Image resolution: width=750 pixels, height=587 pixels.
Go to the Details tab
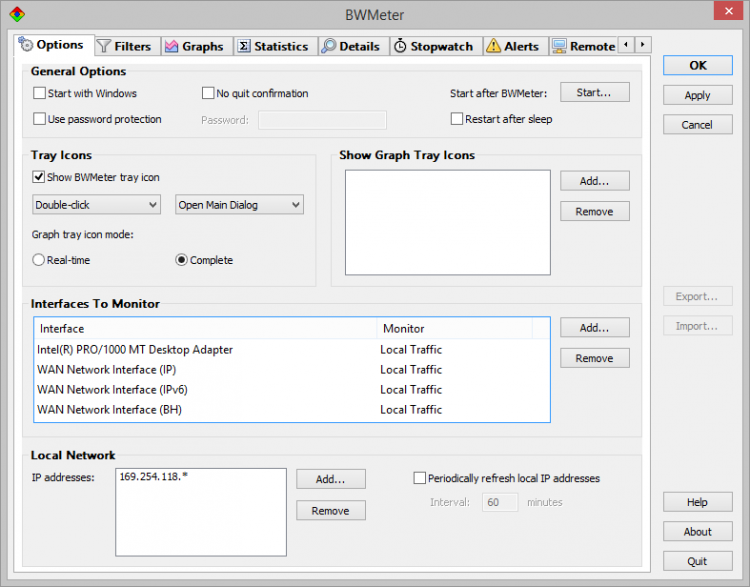pos(353,46)
